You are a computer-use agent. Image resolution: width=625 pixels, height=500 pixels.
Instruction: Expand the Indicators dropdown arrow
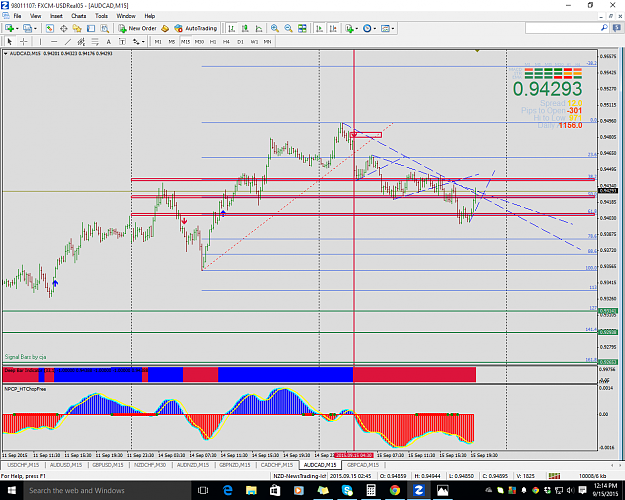coord(356,28)
